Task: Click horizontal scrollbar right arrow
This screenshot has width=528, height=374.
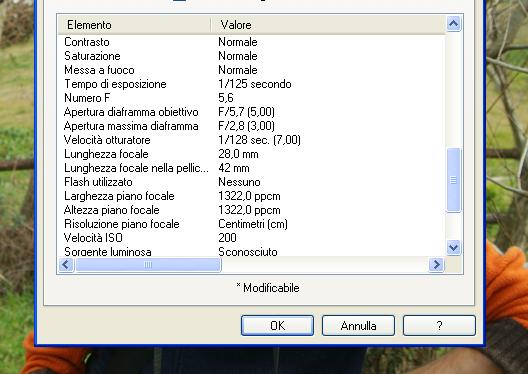Action: [437, 265]
